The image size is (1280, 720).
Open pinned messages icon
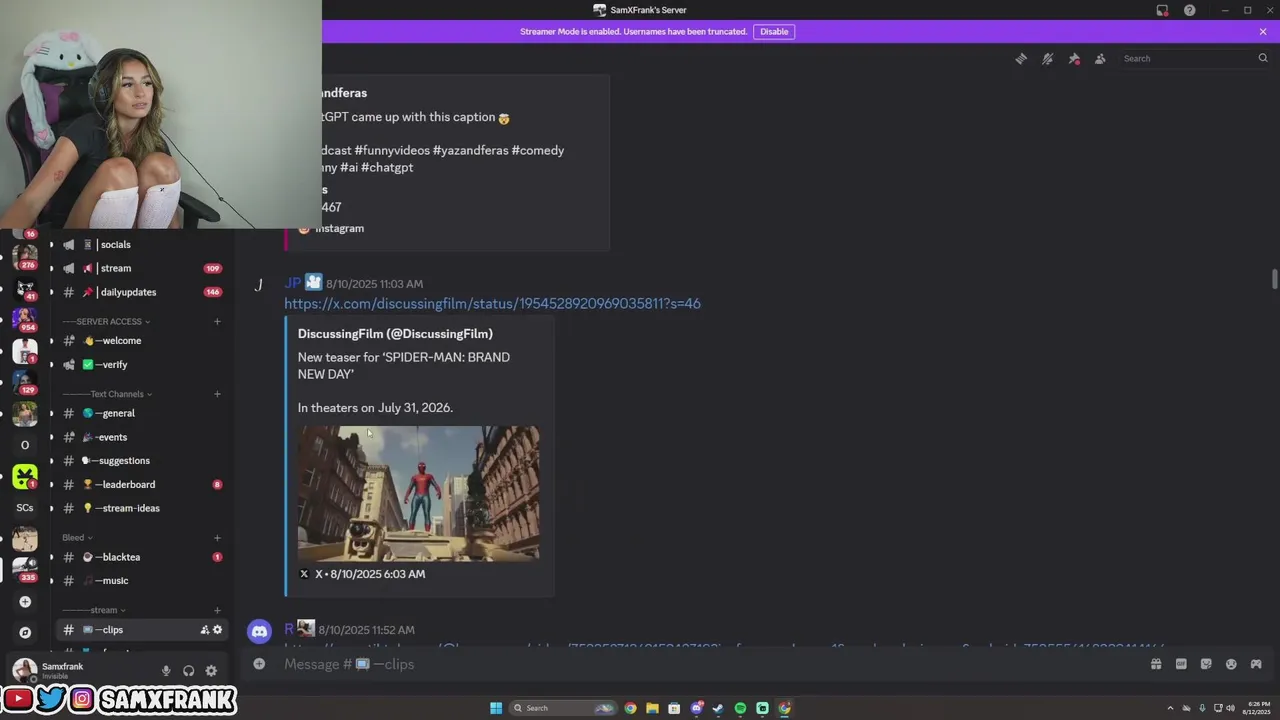tap(1074, 59)
